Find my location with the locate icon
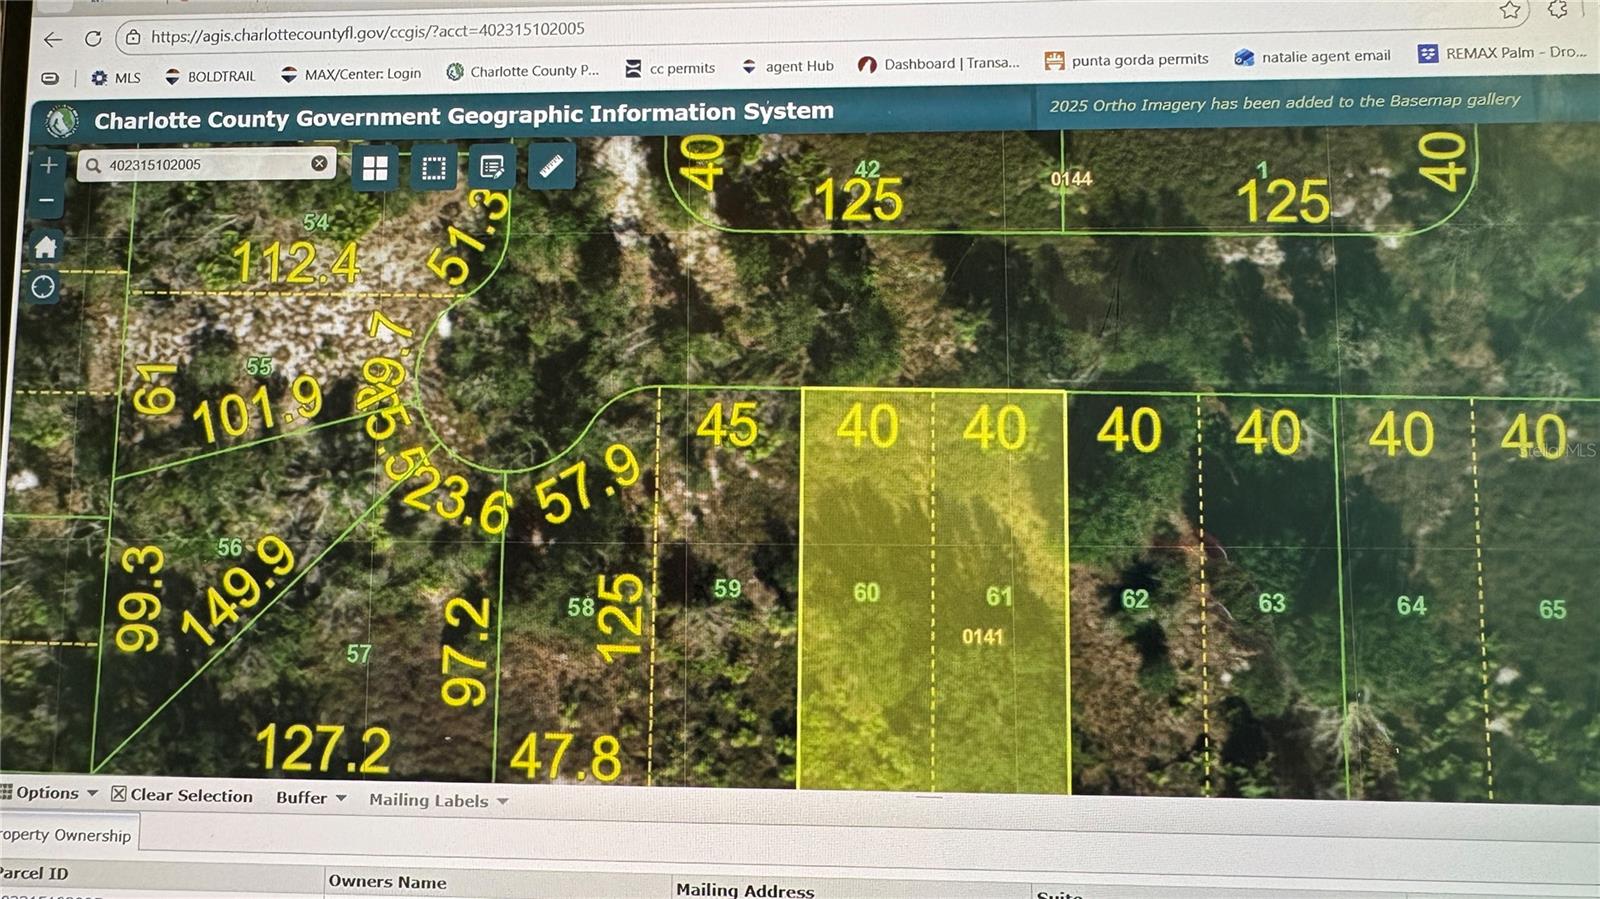This screenshot has width=1600, height=899. (43, 287)
